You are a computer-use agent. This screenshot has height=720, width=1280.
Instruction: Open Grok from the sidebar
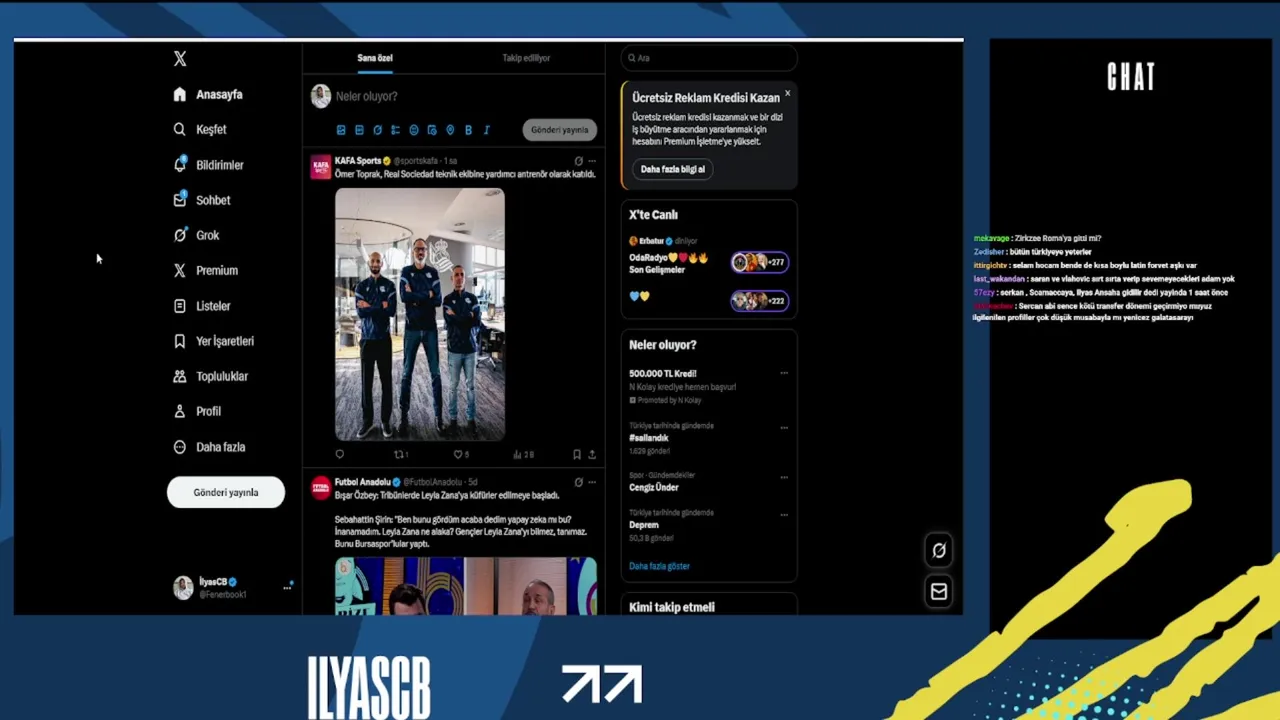[196, 235]
